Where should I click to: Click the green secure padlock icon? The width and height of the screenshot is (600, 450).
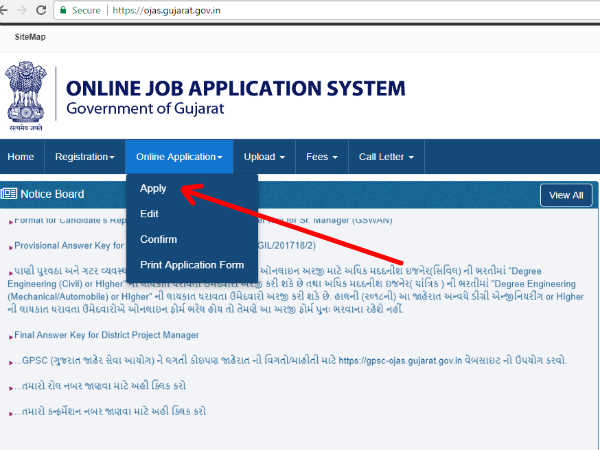pyautogui.click(x=63, y=10)
